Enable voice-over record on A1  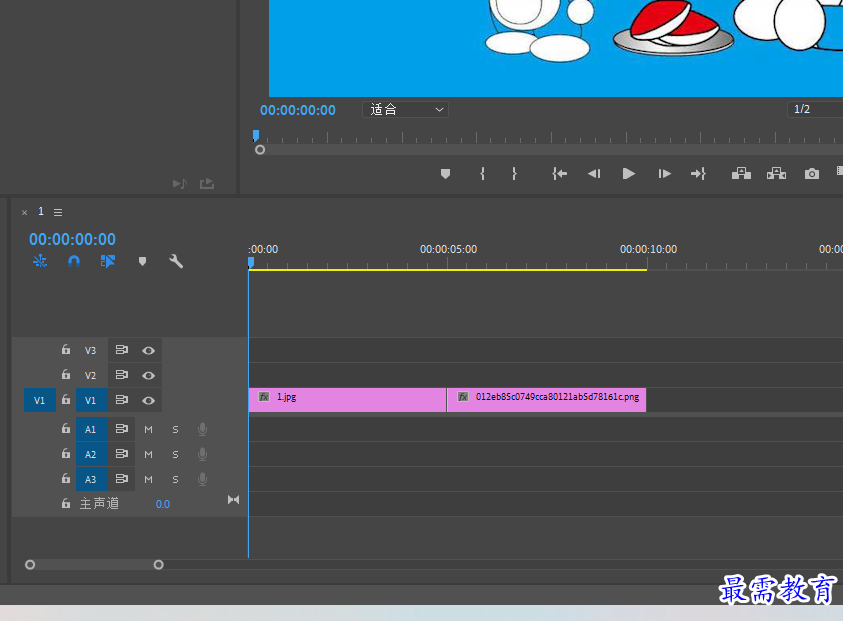tap(203, 429)
